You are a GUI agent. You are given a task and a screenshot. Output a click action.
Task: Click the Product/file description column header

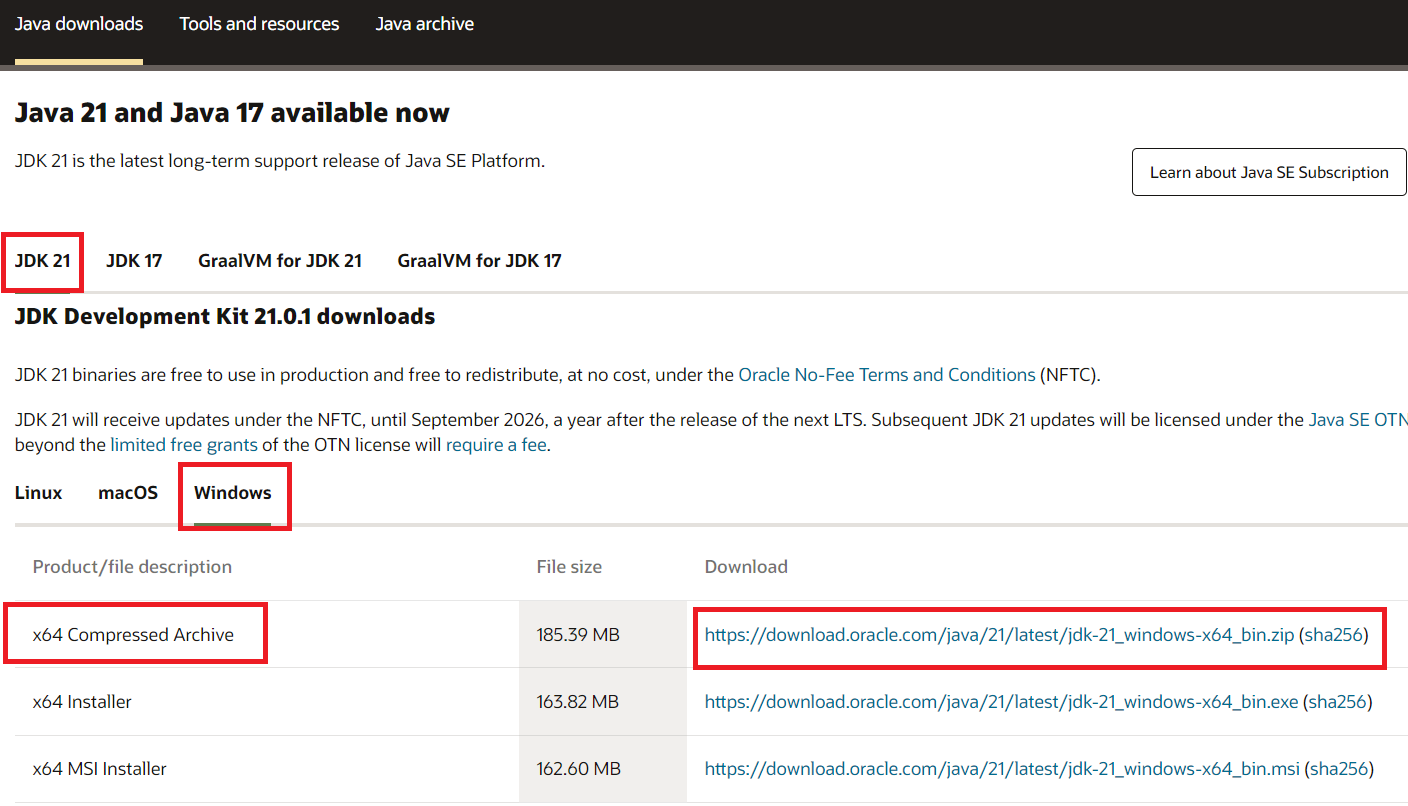(132, 567)
